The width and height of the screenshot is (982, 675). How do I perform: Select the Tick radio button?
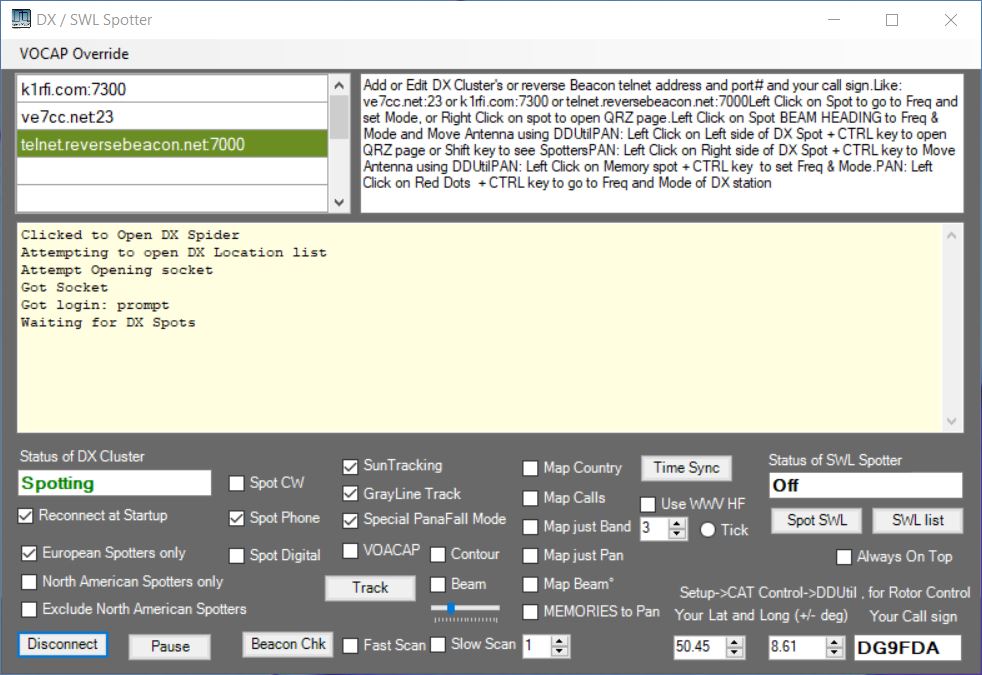click(x=708, y=530)
